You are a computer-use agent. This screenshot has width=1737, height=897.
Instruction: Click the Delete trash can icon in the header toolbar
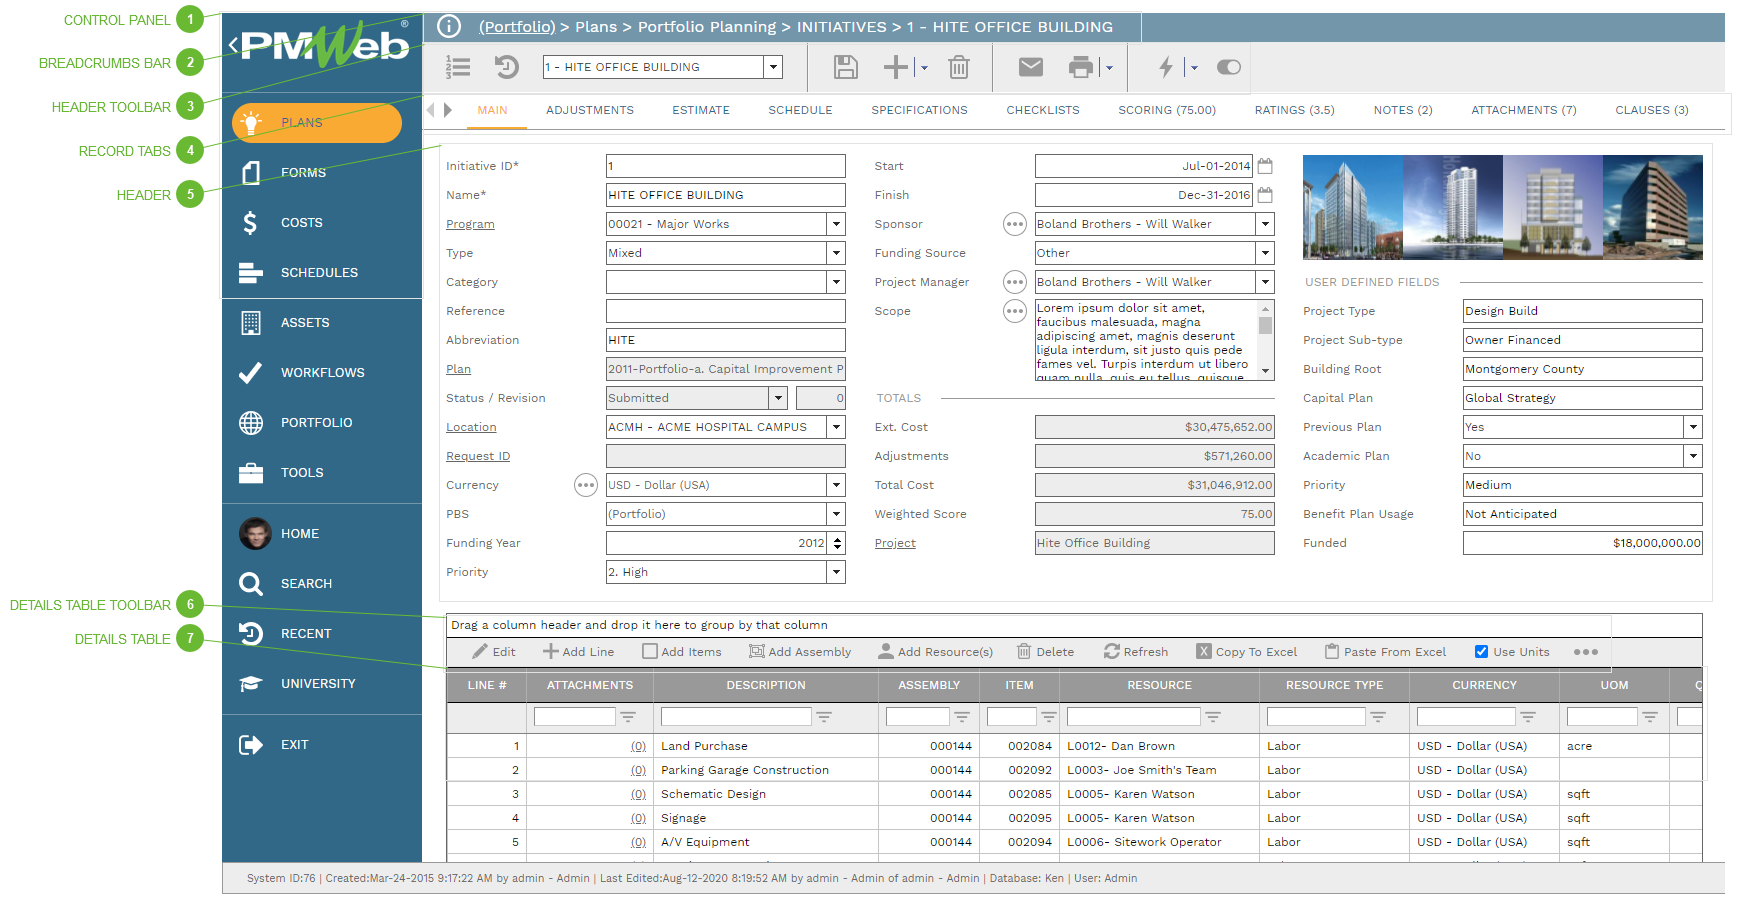(958, 67)
